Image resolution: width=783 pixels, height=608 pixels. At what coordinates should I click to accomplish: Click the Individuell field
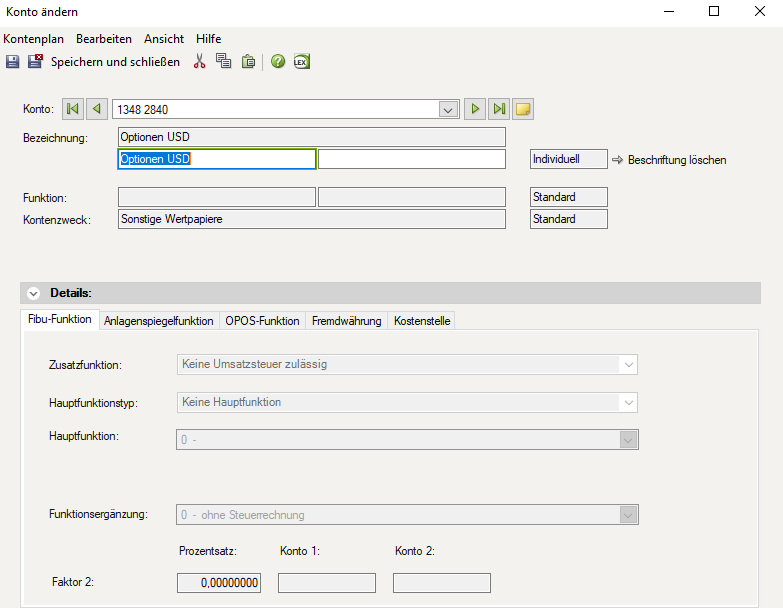pos(569,159)
